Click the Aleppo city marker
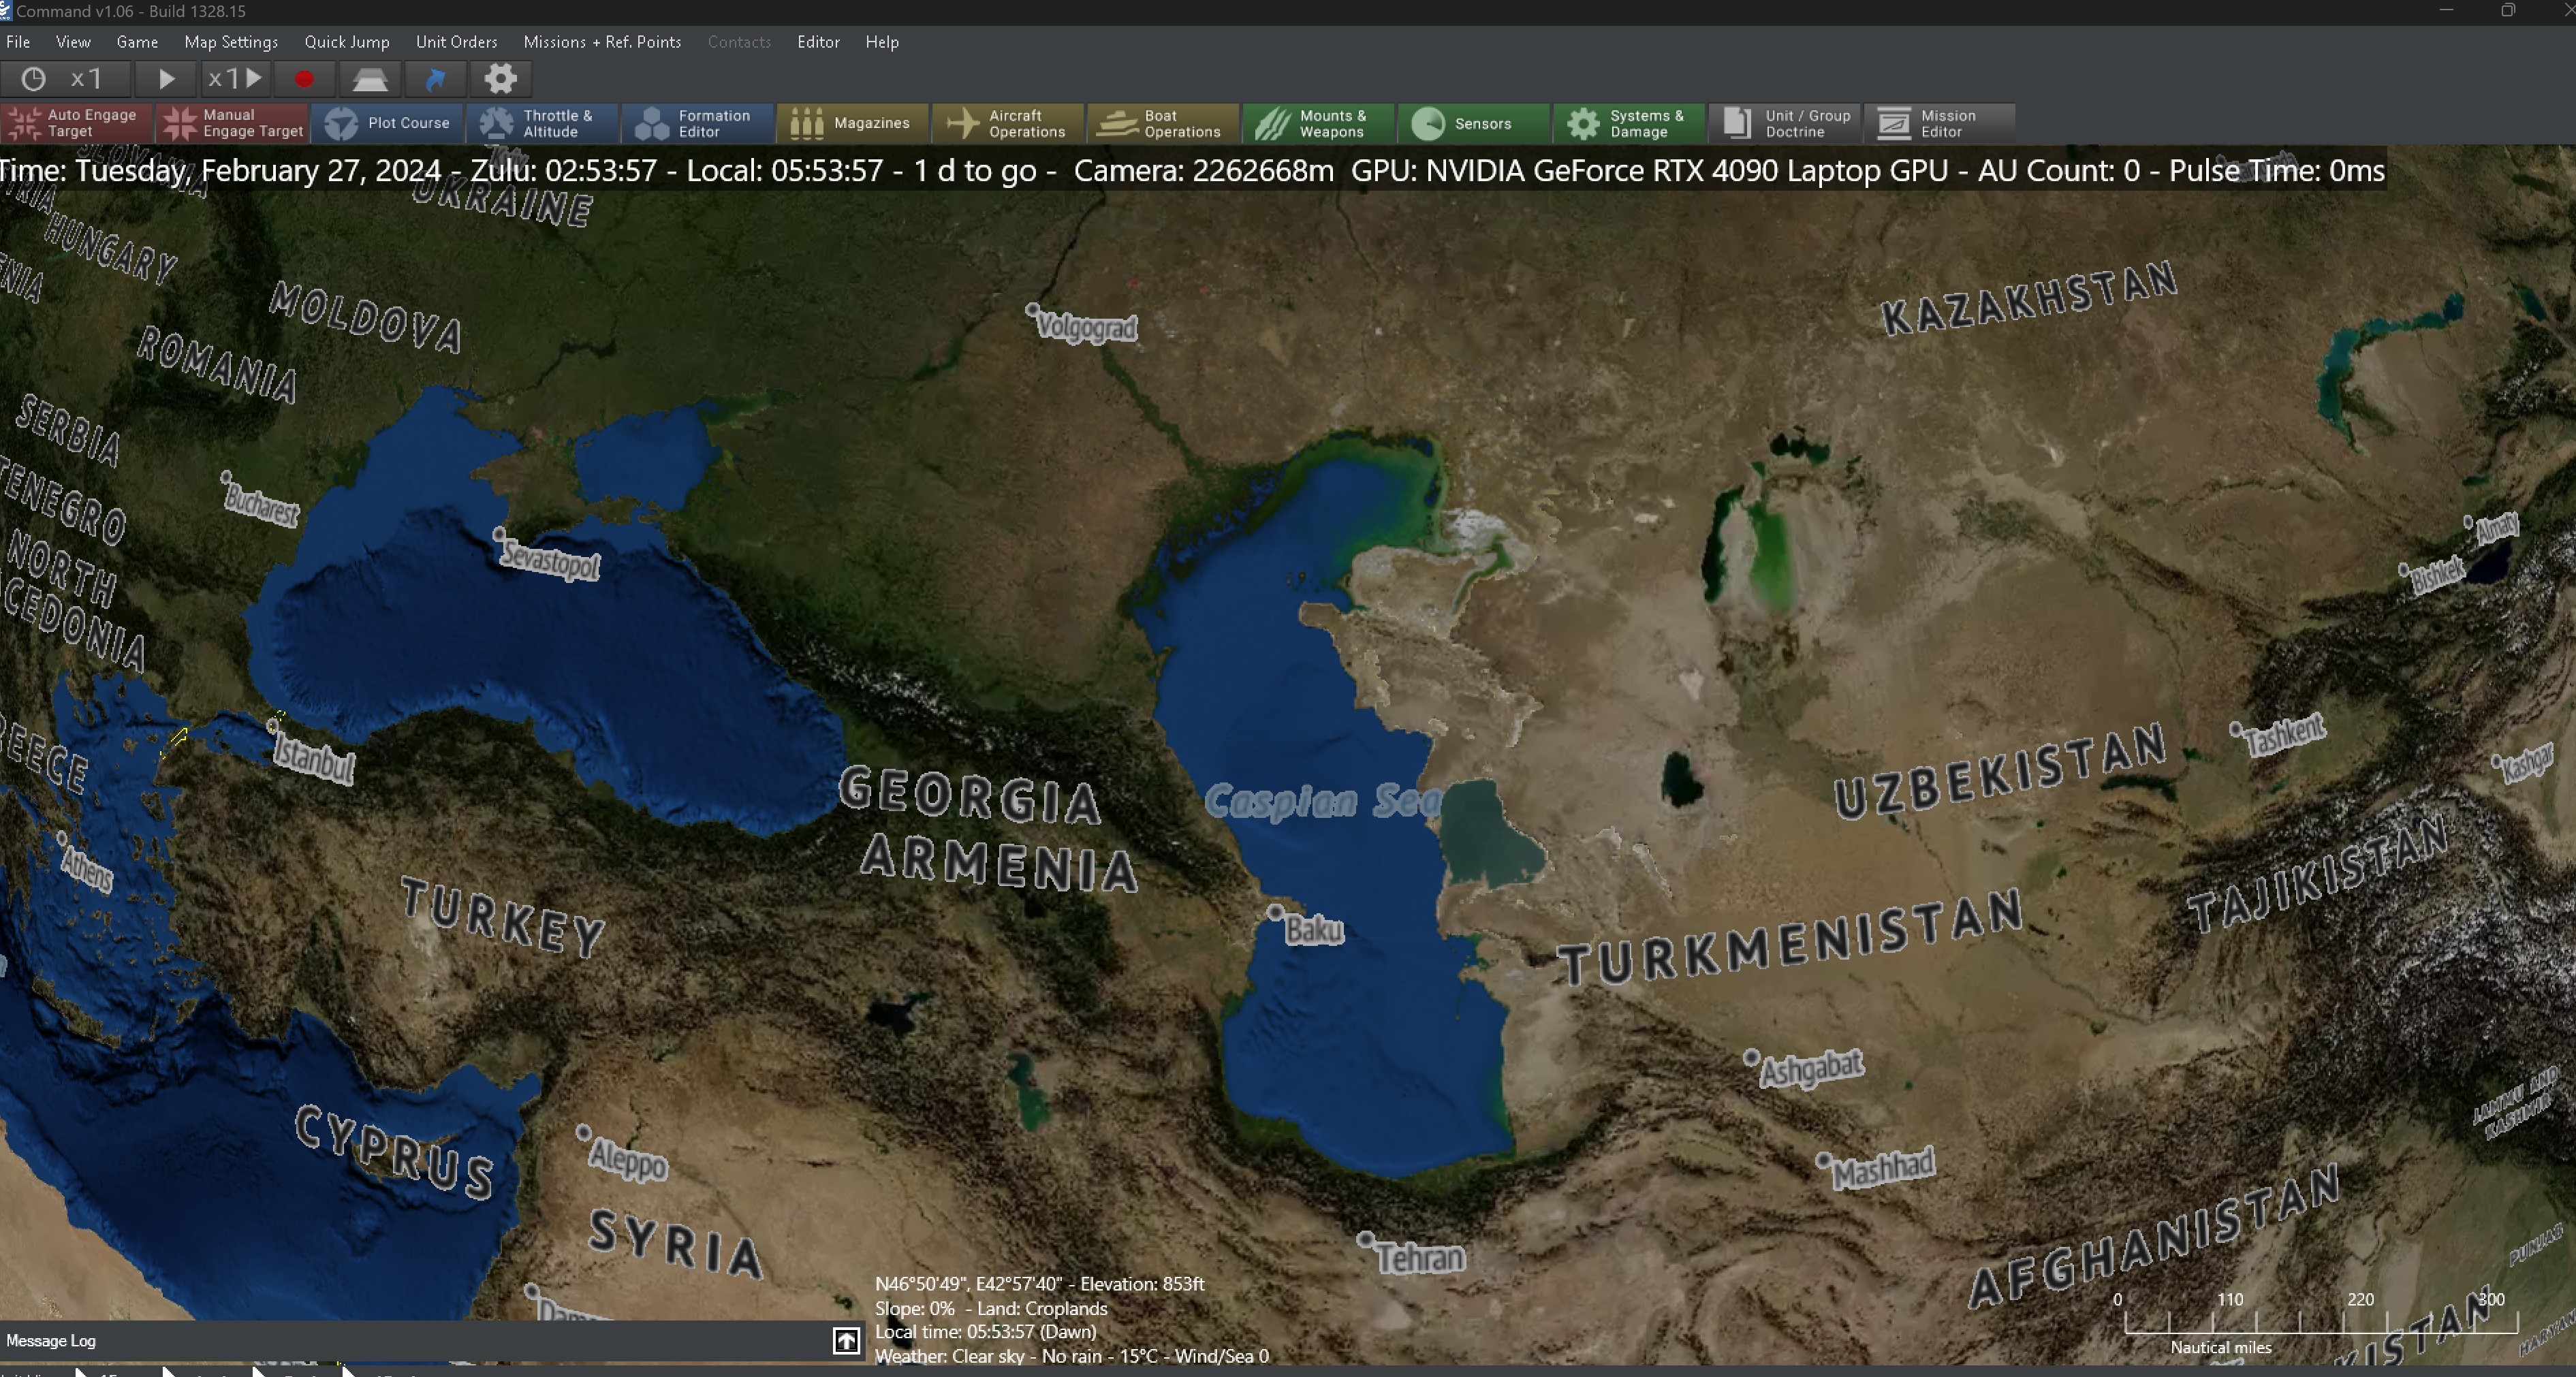The image size is (2576, 1377). (x=584, y=1133)
